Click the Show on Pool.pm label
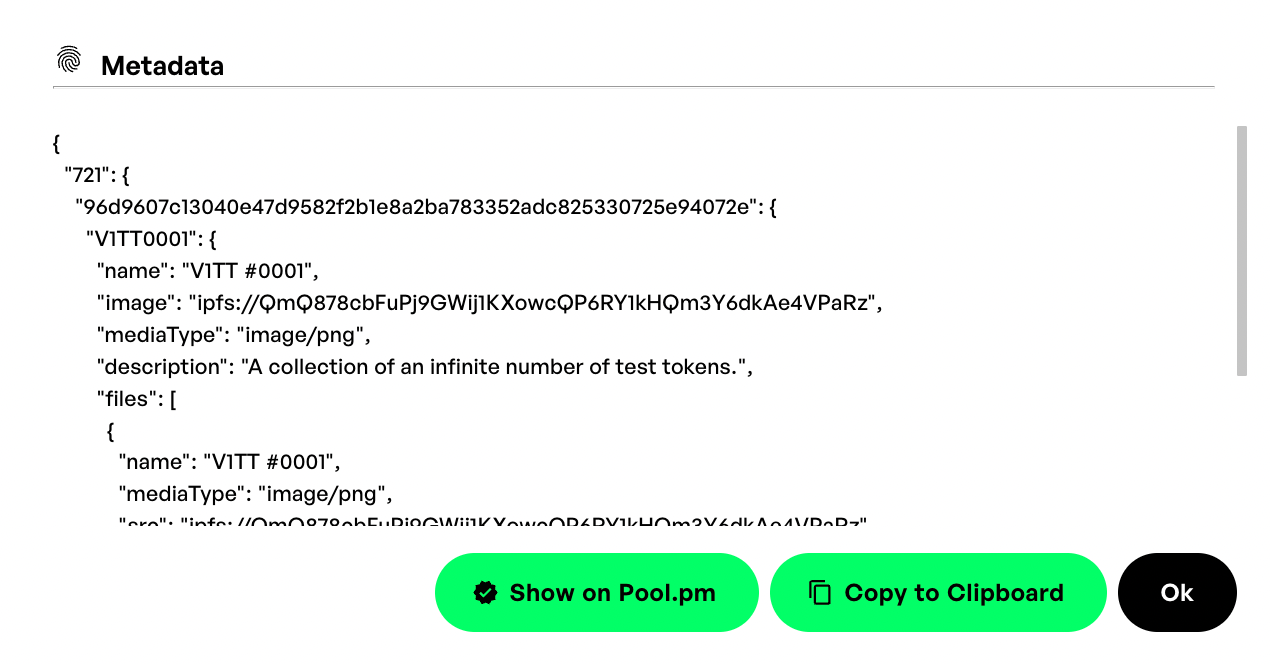1270x664 pixels. [612, 593]
